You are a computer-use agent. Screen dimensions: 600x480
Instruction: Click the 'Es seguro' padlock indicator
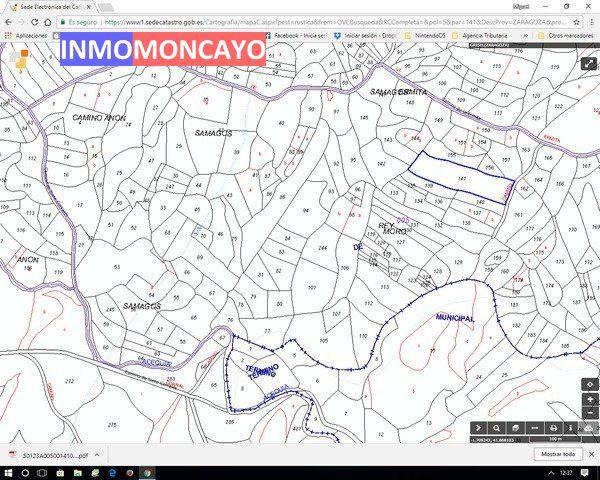tap(79, 22)
